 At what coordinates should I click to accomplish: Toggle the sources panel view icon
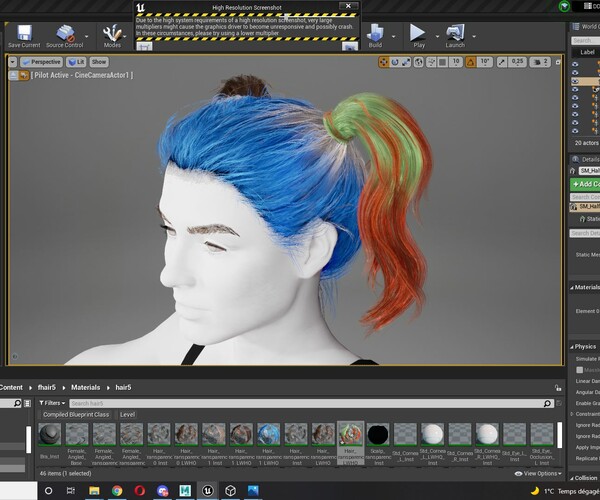(x=28, y=403)
